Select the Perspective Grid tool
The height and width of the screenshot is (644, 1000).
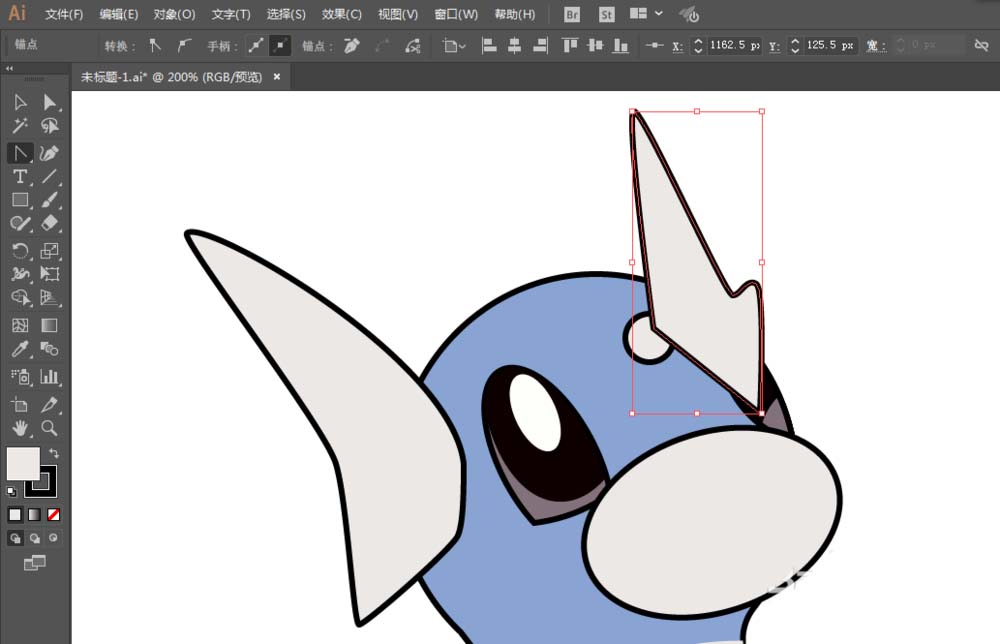tap(49, 298)
